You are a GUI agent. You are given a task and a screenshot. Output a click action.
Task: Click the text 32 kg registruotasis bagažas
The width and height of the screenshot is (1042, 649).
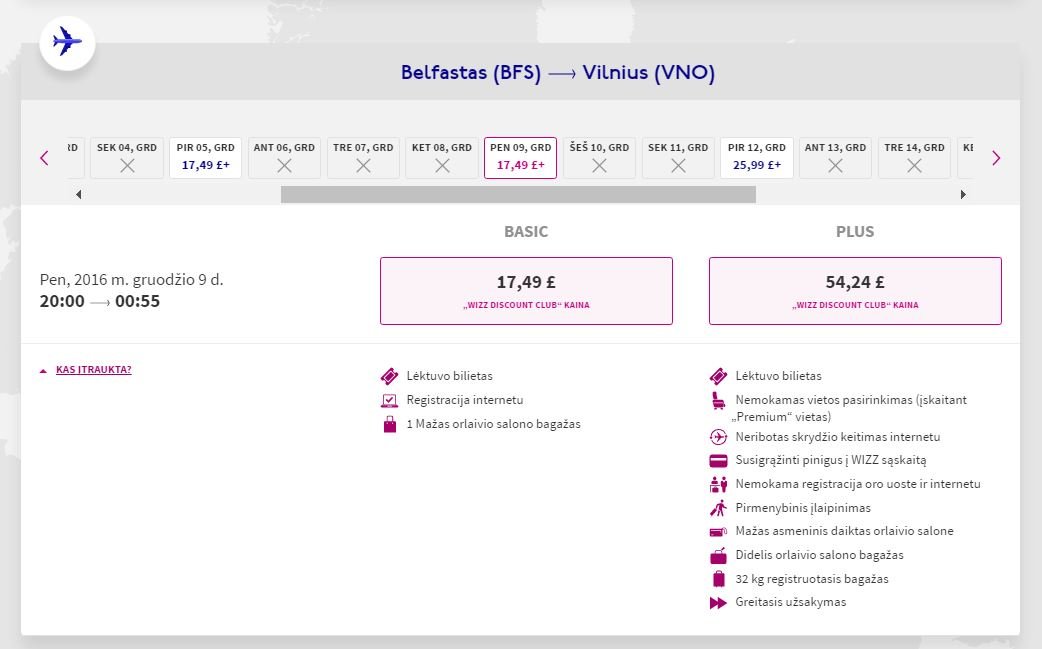(812, 579)
